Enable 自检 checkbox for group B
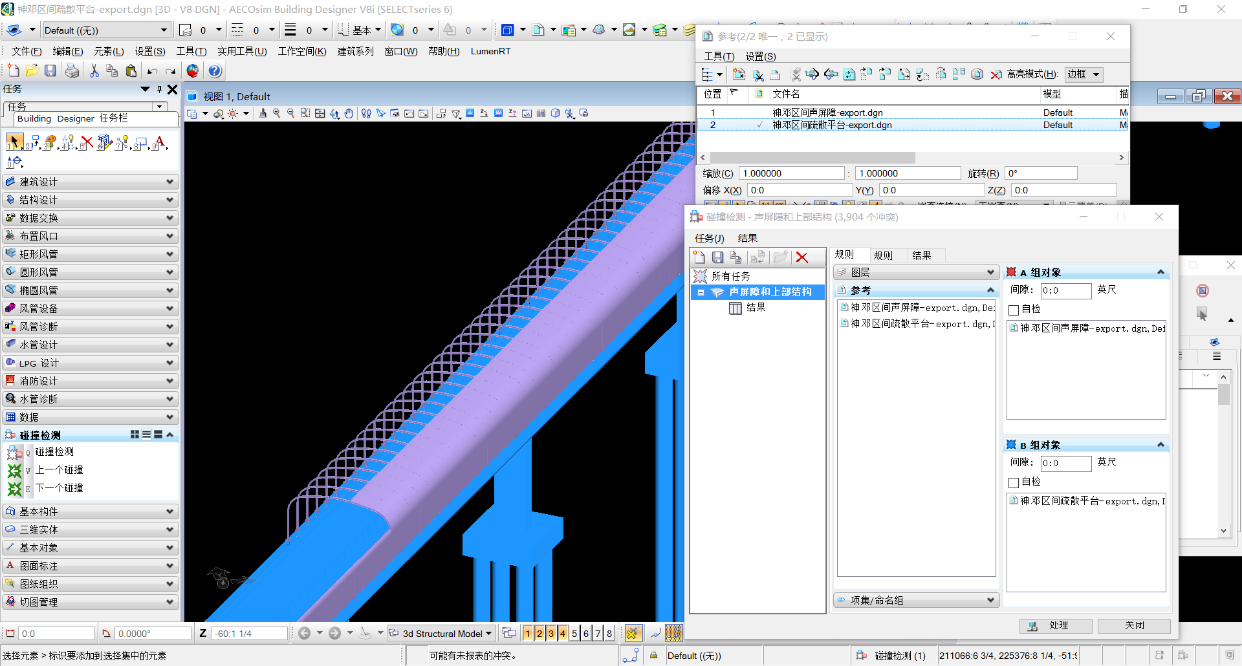Screen dimensions: 1242x666 pos(1015,483)
